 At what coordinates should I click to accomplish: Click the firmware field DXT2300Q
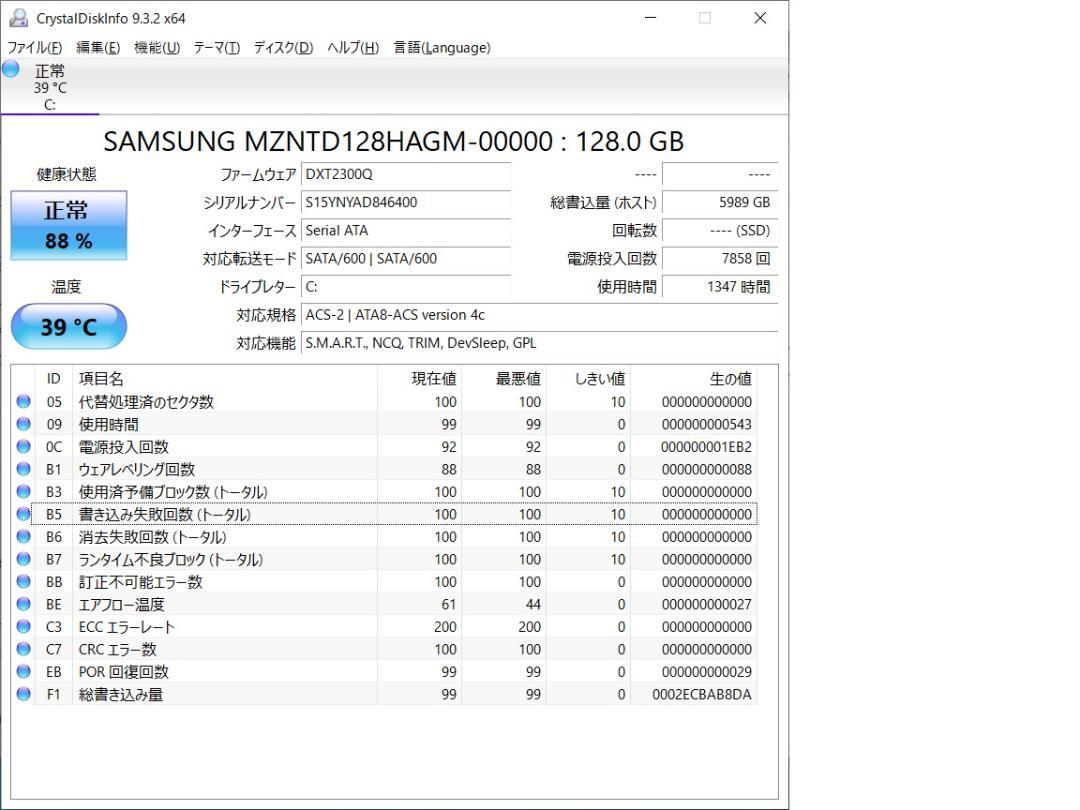406,174
